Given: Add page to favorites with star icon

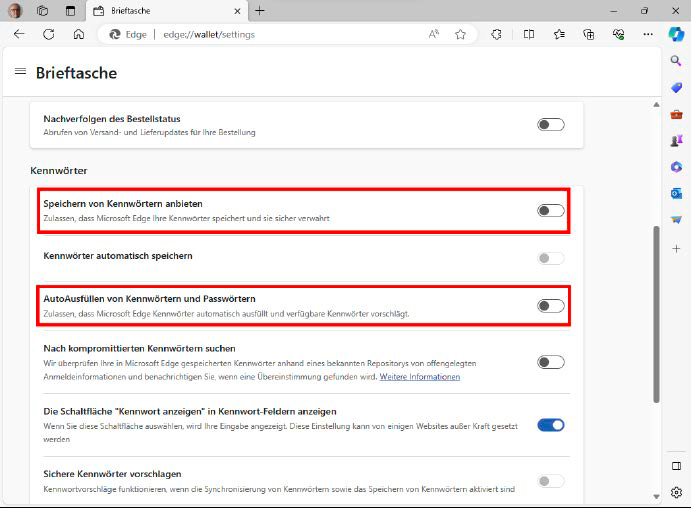Looking at the screenshot, I should pos(461,34).
